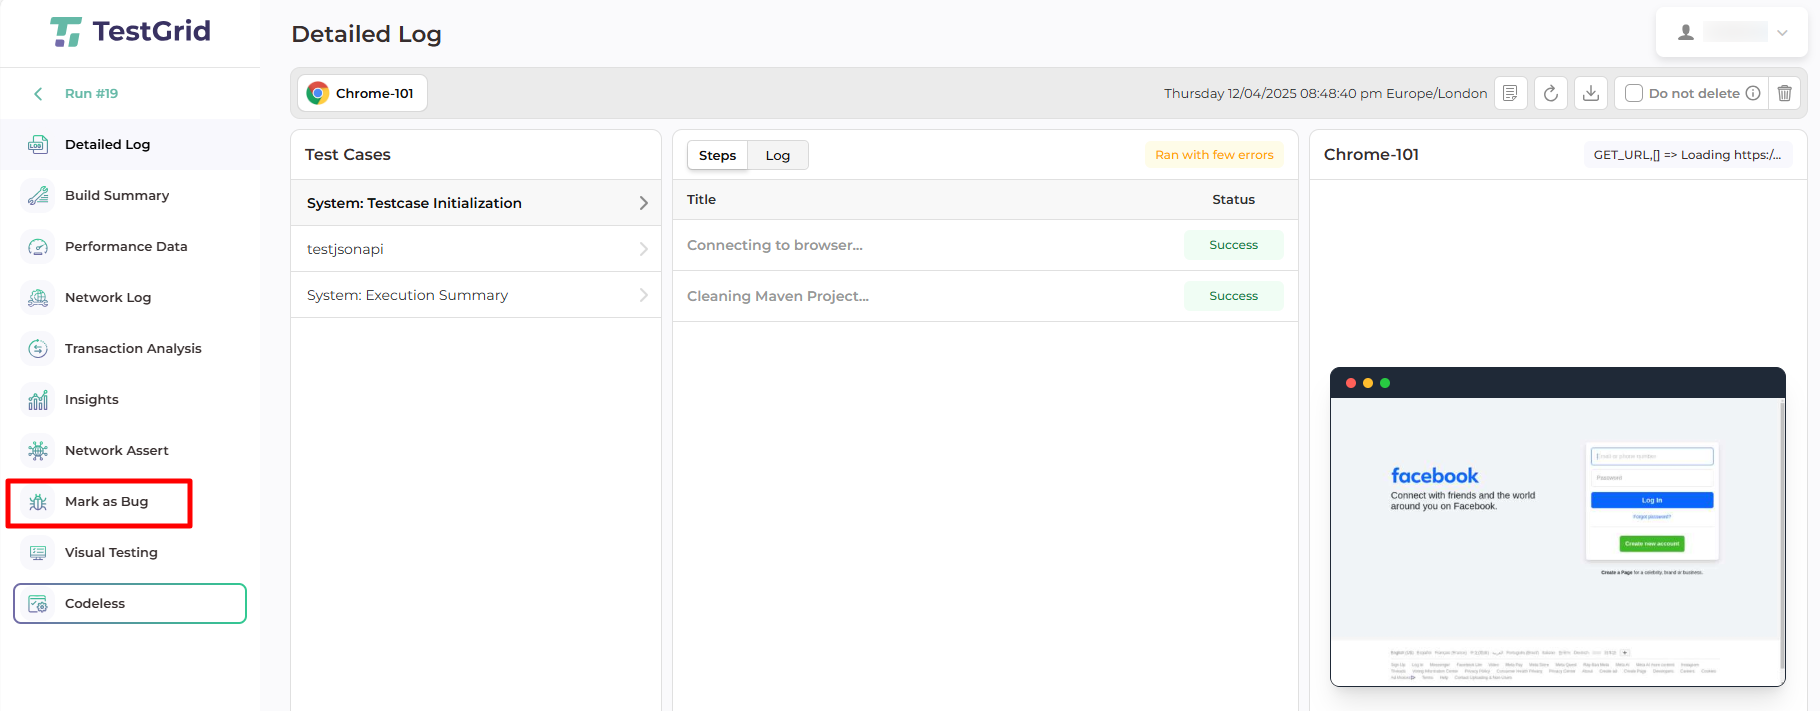
Task: Select the Steps tab
Action: click(x=717, y=155)
